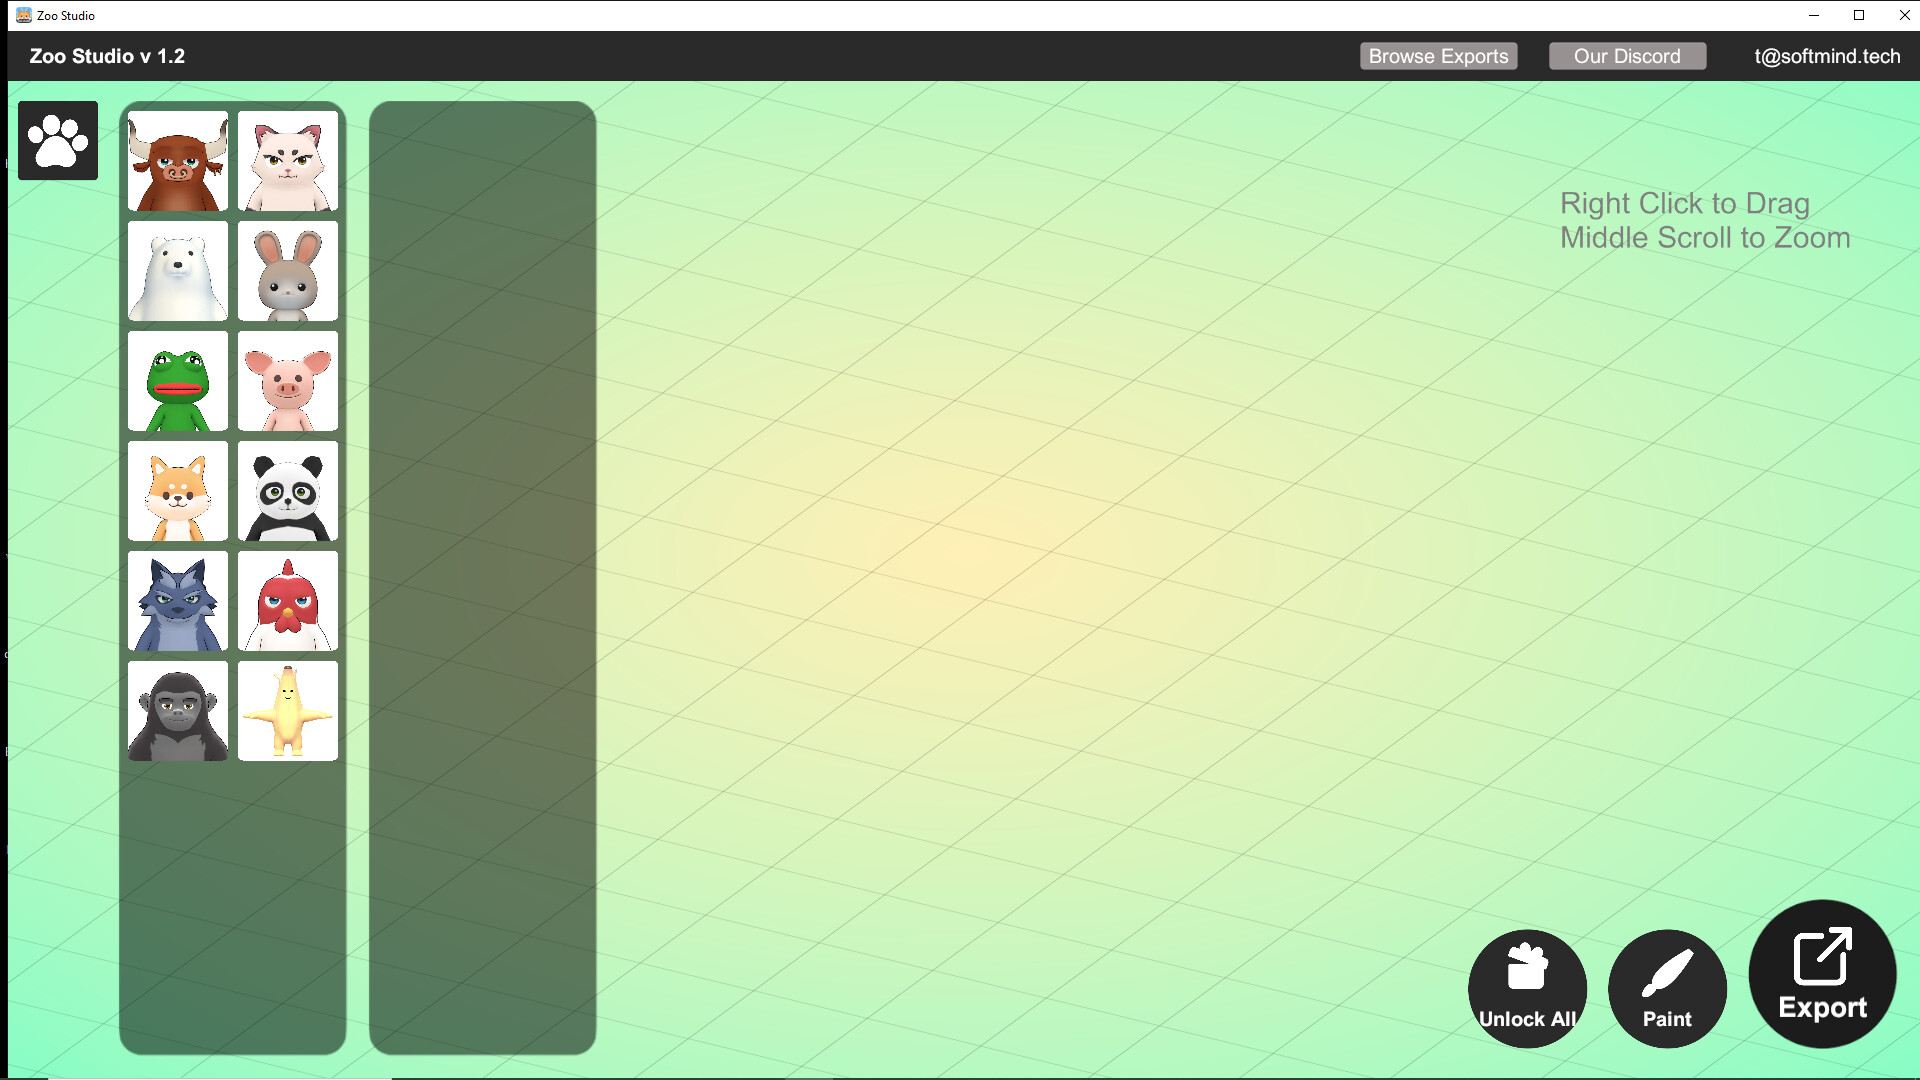The height and width of the screenshot is (1080, 1920).
Task: Pick the banana character
Action: tap(287, 710)
